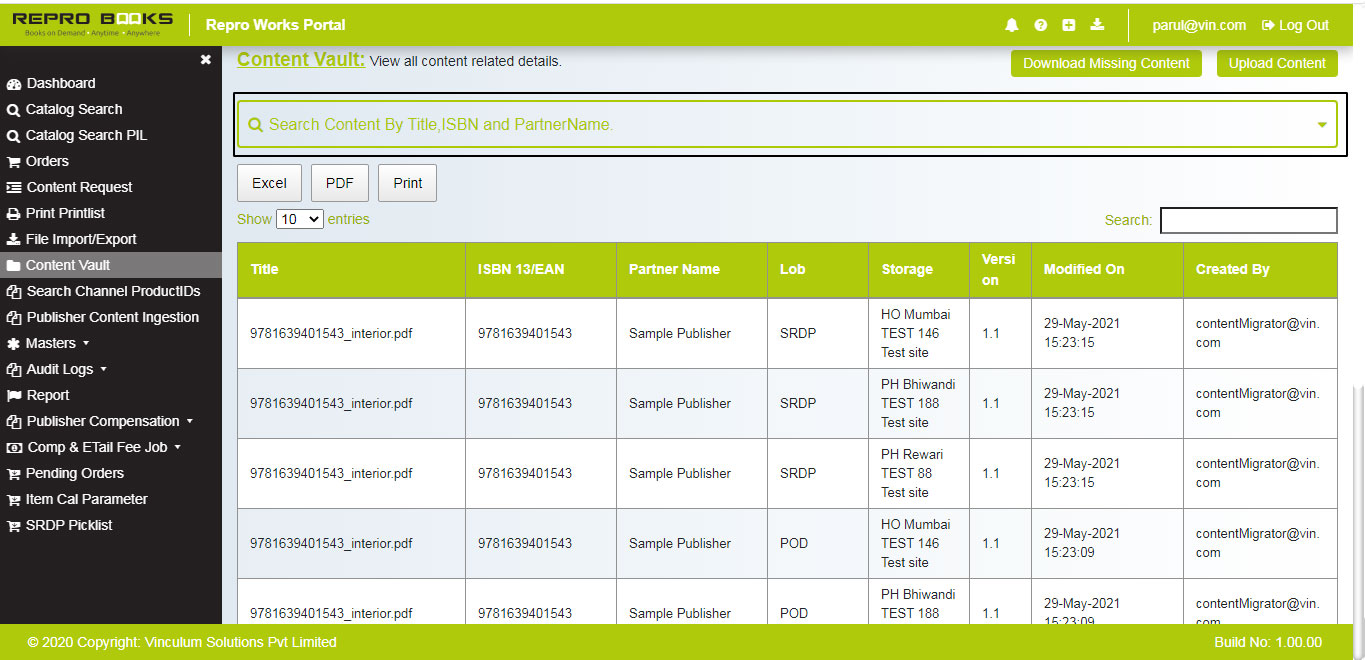The height and width of the screenshot is (660, 1365).
Task: Click the Upload Content button
Action: pos(1276,62)
